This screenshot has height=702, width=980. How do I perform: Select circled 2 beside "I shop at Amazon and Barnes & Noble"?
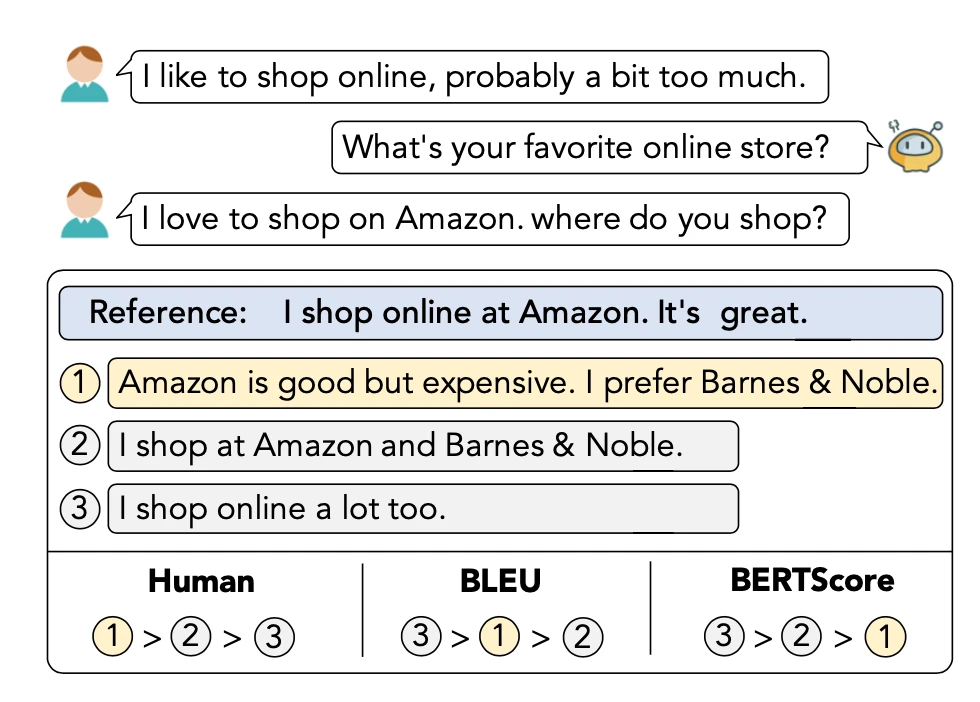pyautogui.click(x=80, y=446)
